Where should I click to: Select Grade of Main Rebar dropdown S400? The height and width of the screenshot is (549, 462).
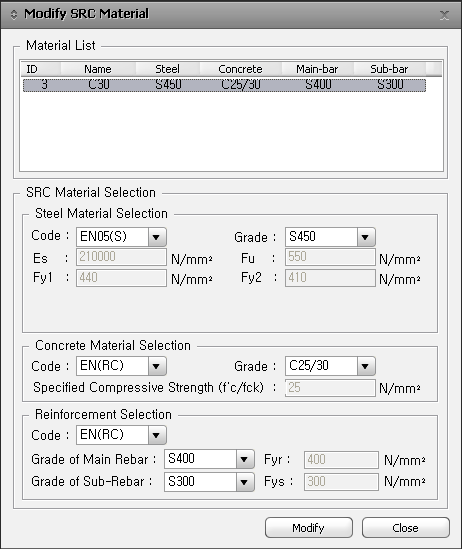point(209,459)
